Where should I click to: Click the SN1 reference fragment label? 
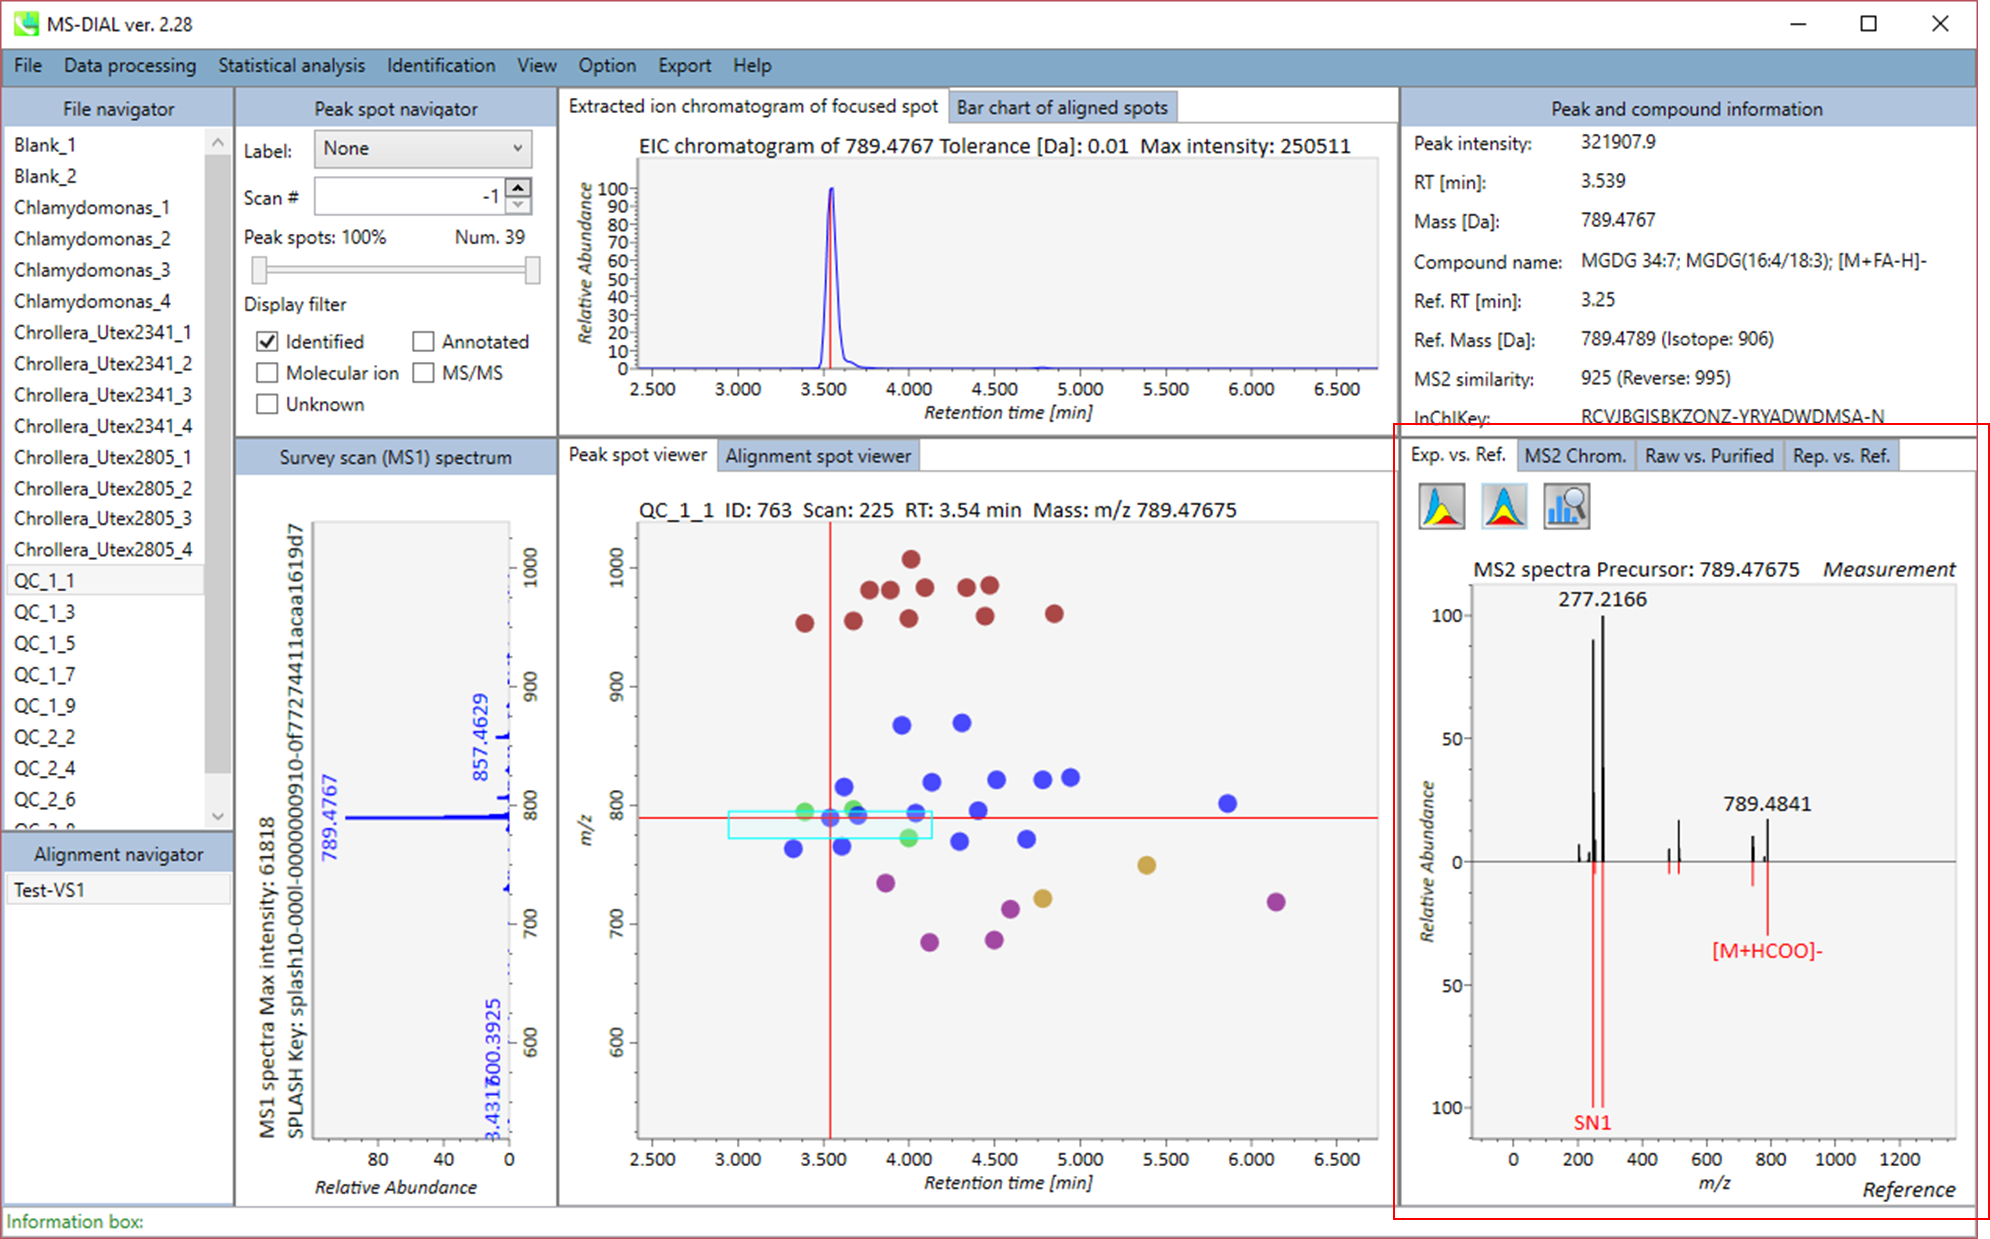pos(1592,1123)
